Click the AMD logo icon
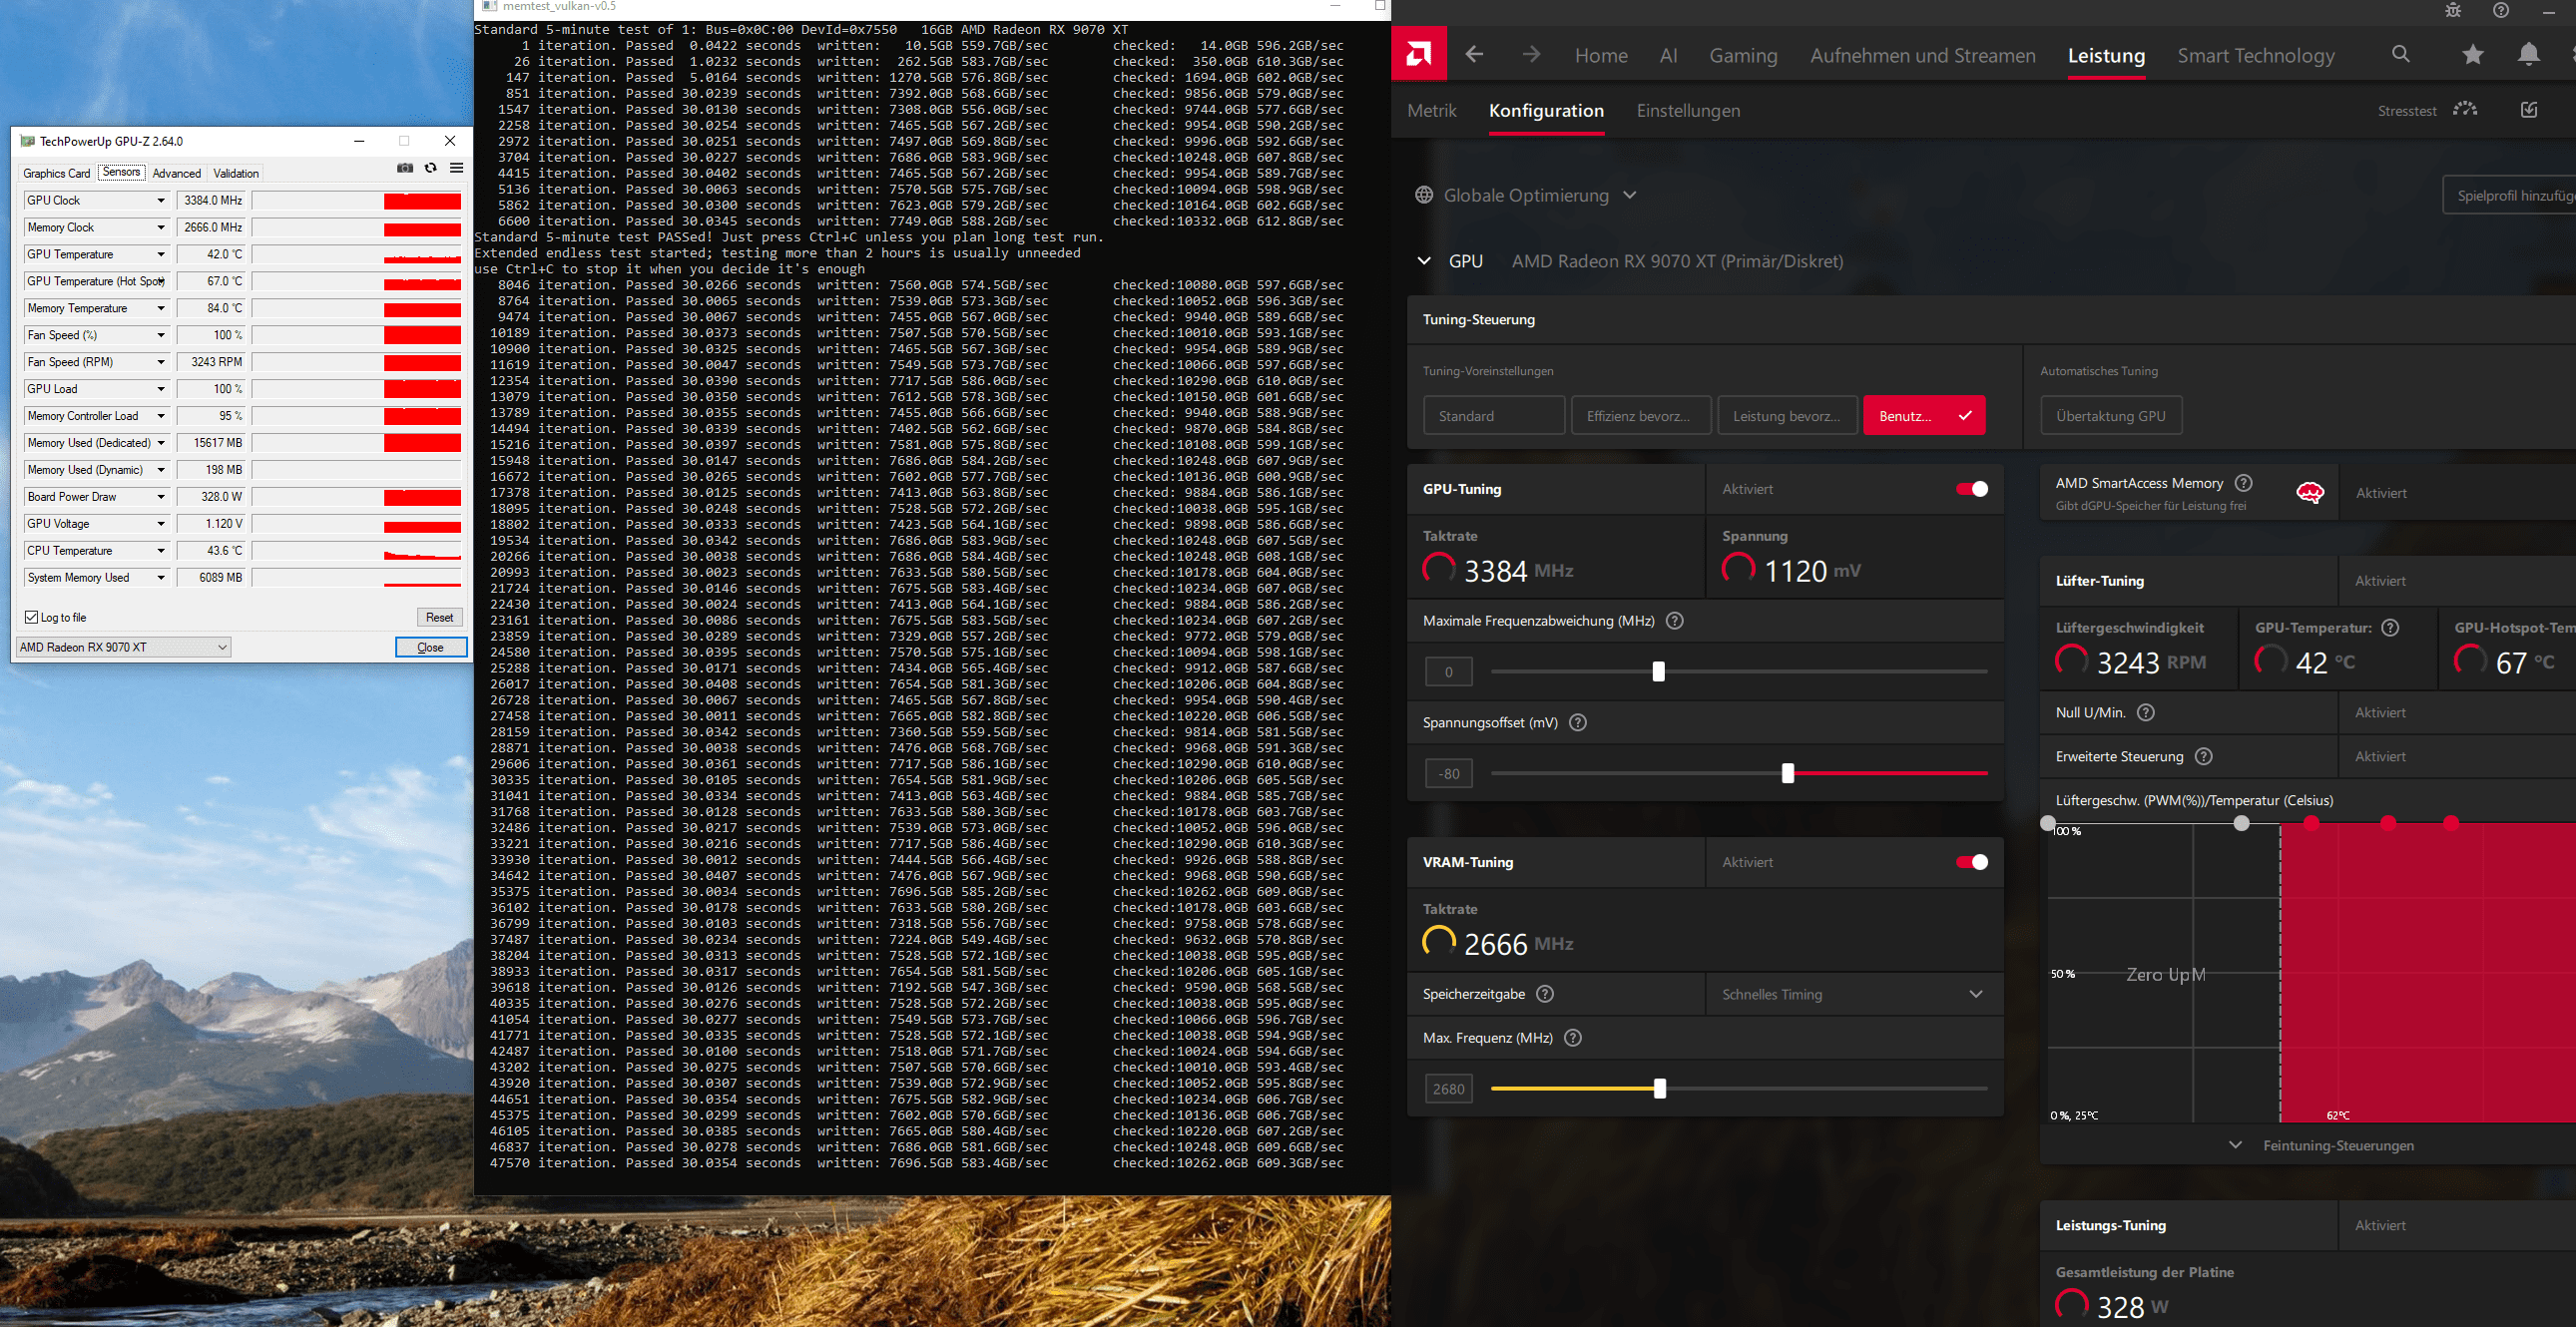This screenshot has height=1327, width=2576. [x=1418, y=54]
